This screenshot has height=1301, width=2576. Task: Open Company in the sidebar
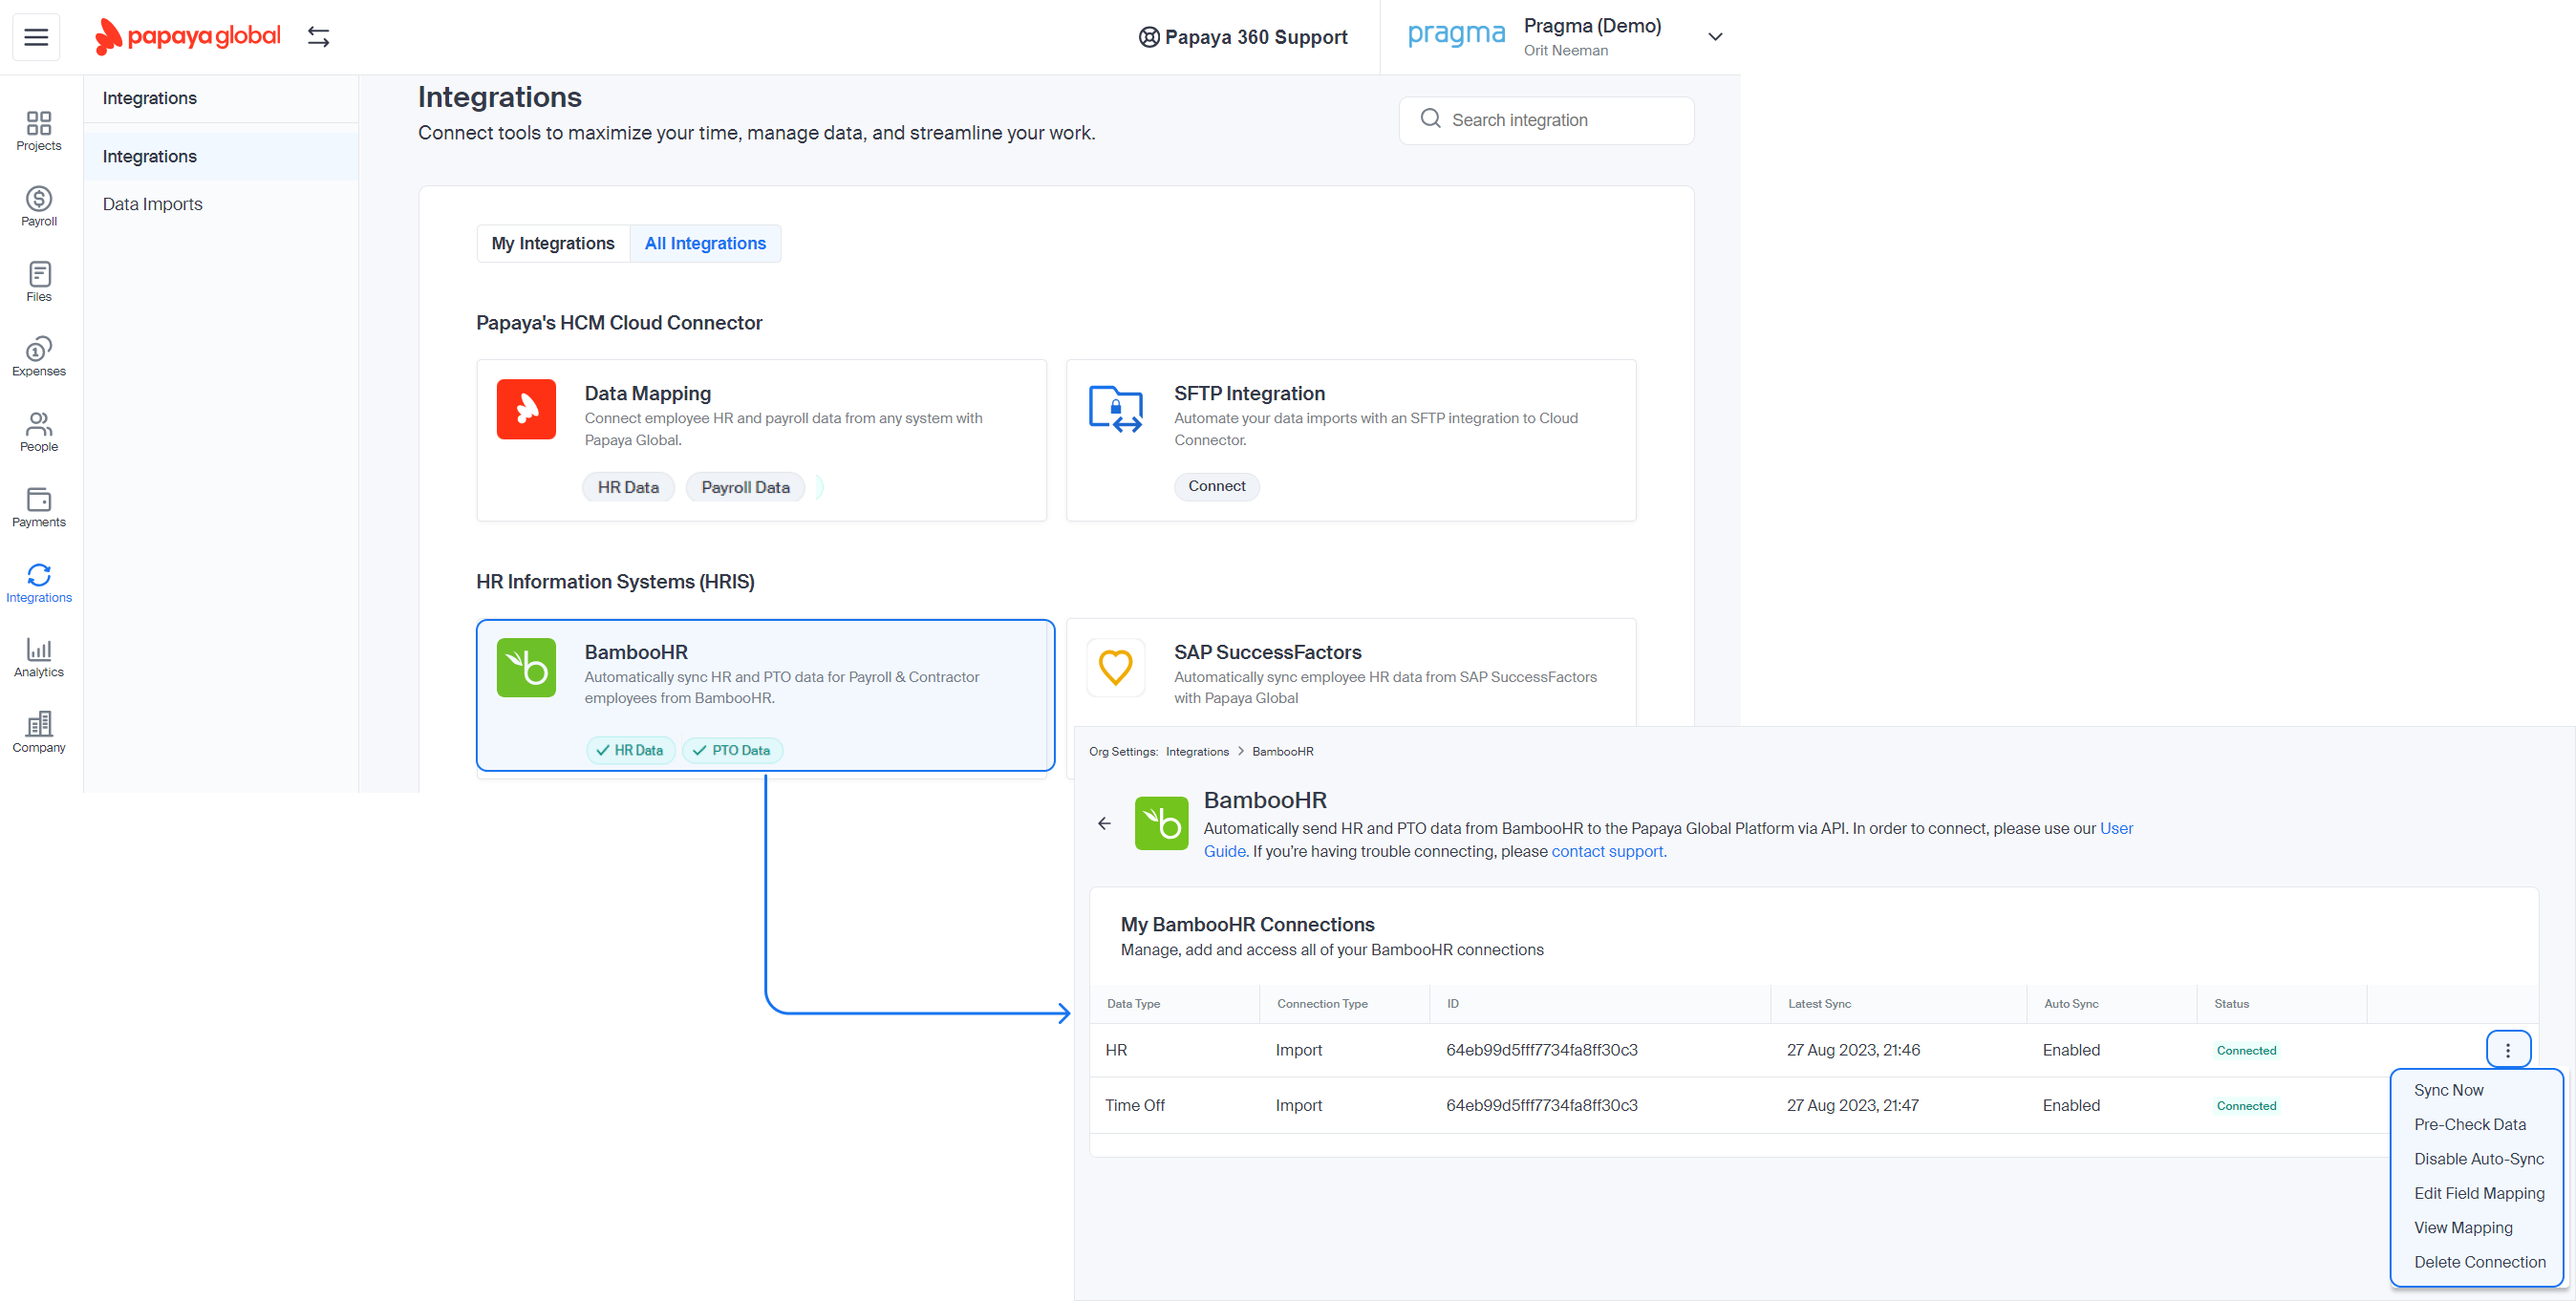point(39,732)
